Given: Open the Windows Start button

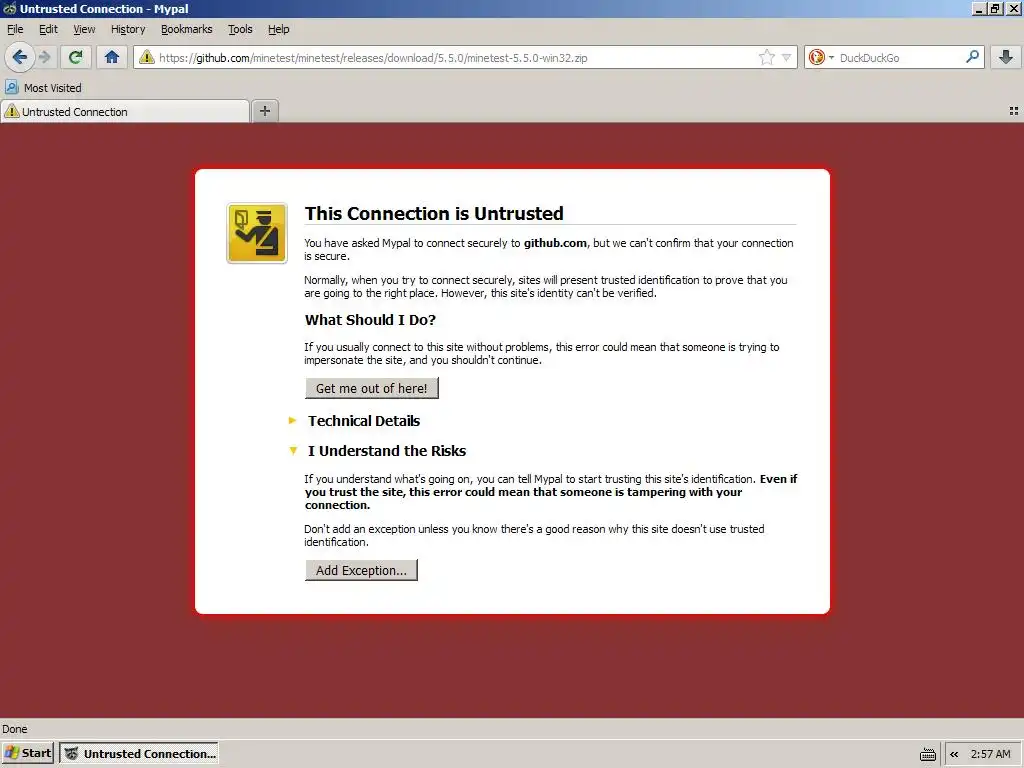Looking at the screenshot, I should (x=27, y=753).
